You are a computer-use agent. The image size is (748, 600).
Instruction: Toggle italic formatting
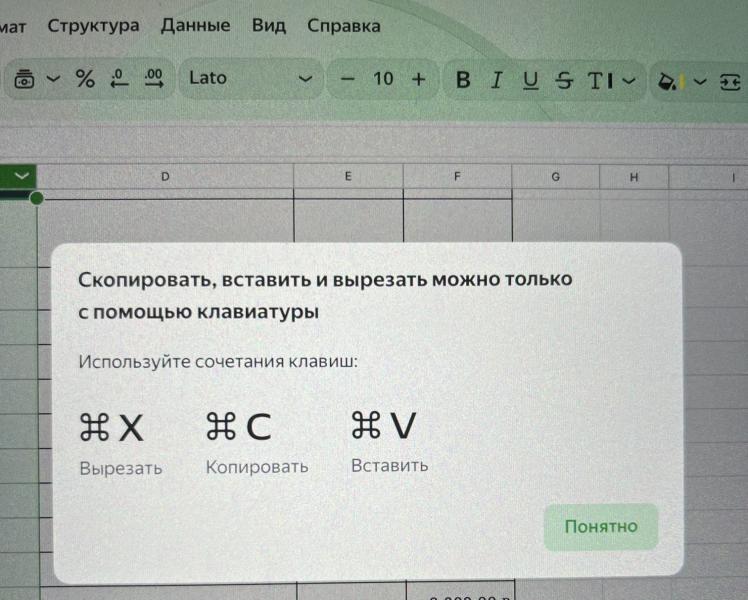point(496,80)
